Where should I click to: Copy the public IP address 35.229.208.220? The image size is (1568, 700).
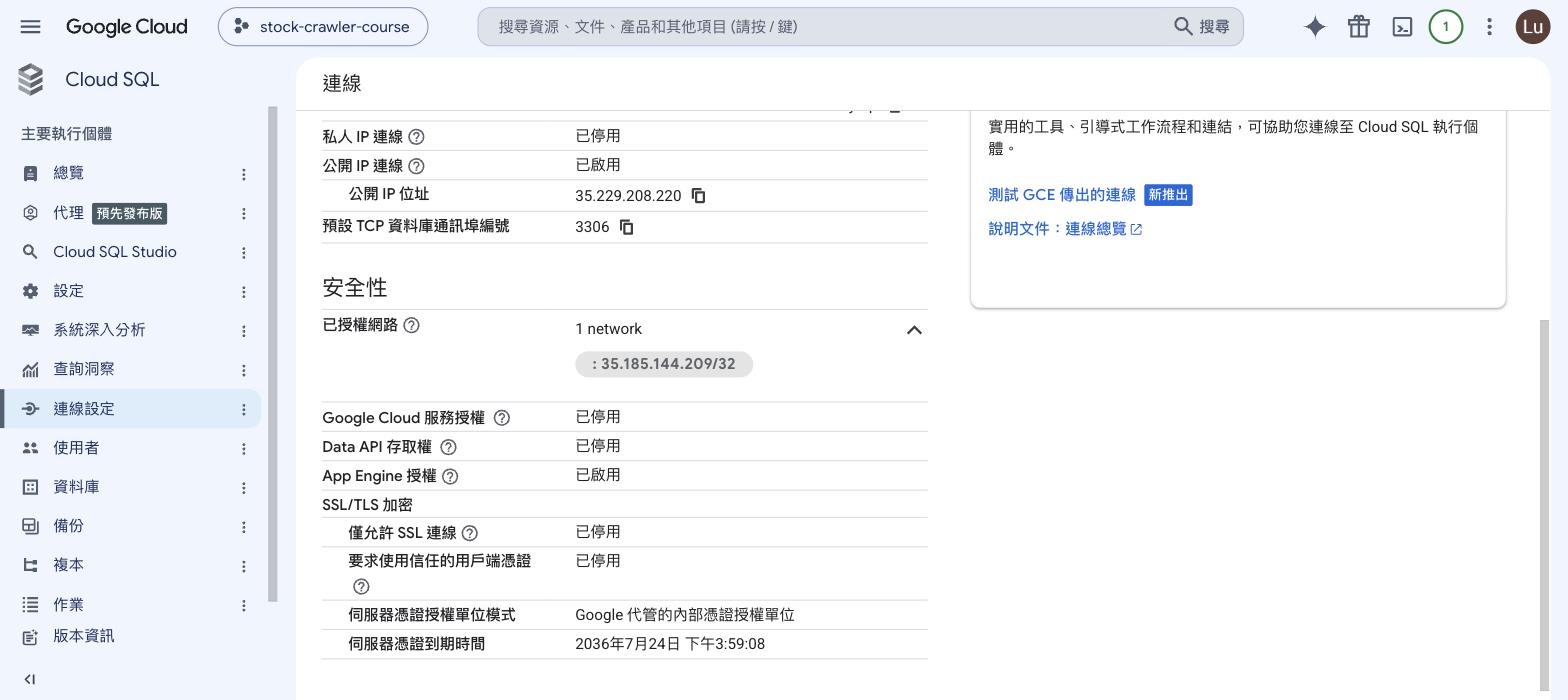(698, 196)
